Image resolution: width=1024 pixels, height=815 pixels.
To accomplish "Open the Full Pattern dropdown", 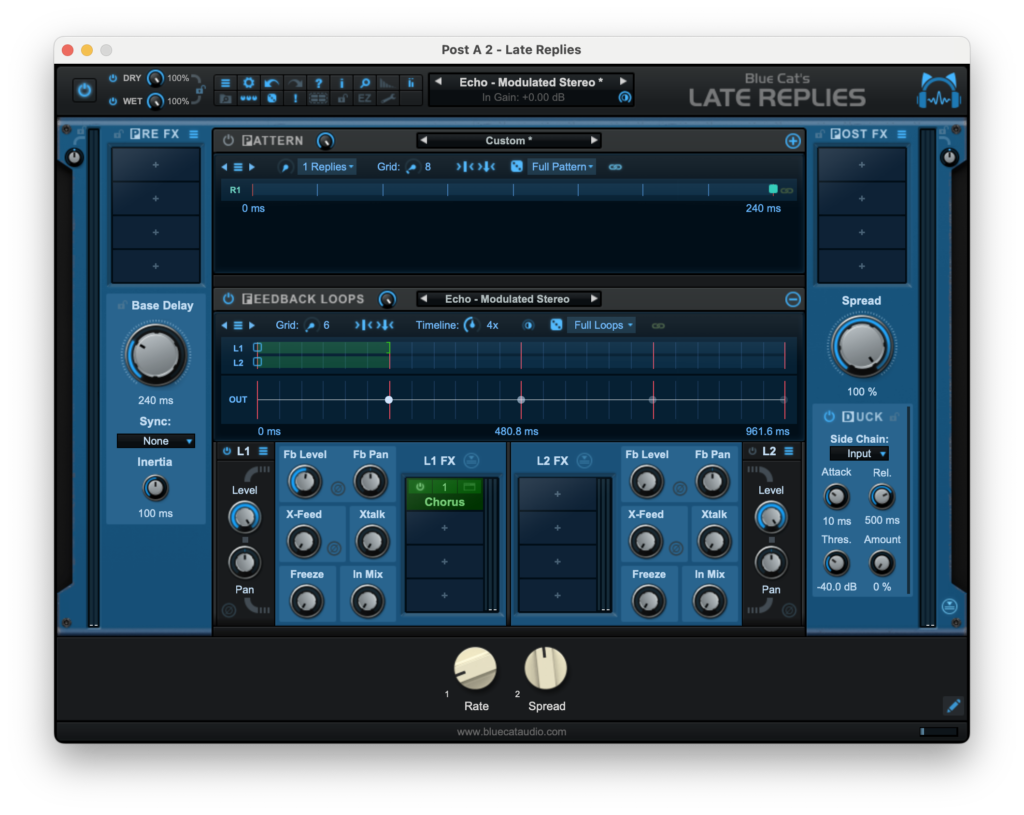I will pyautogui.click(x=562, y=167).
